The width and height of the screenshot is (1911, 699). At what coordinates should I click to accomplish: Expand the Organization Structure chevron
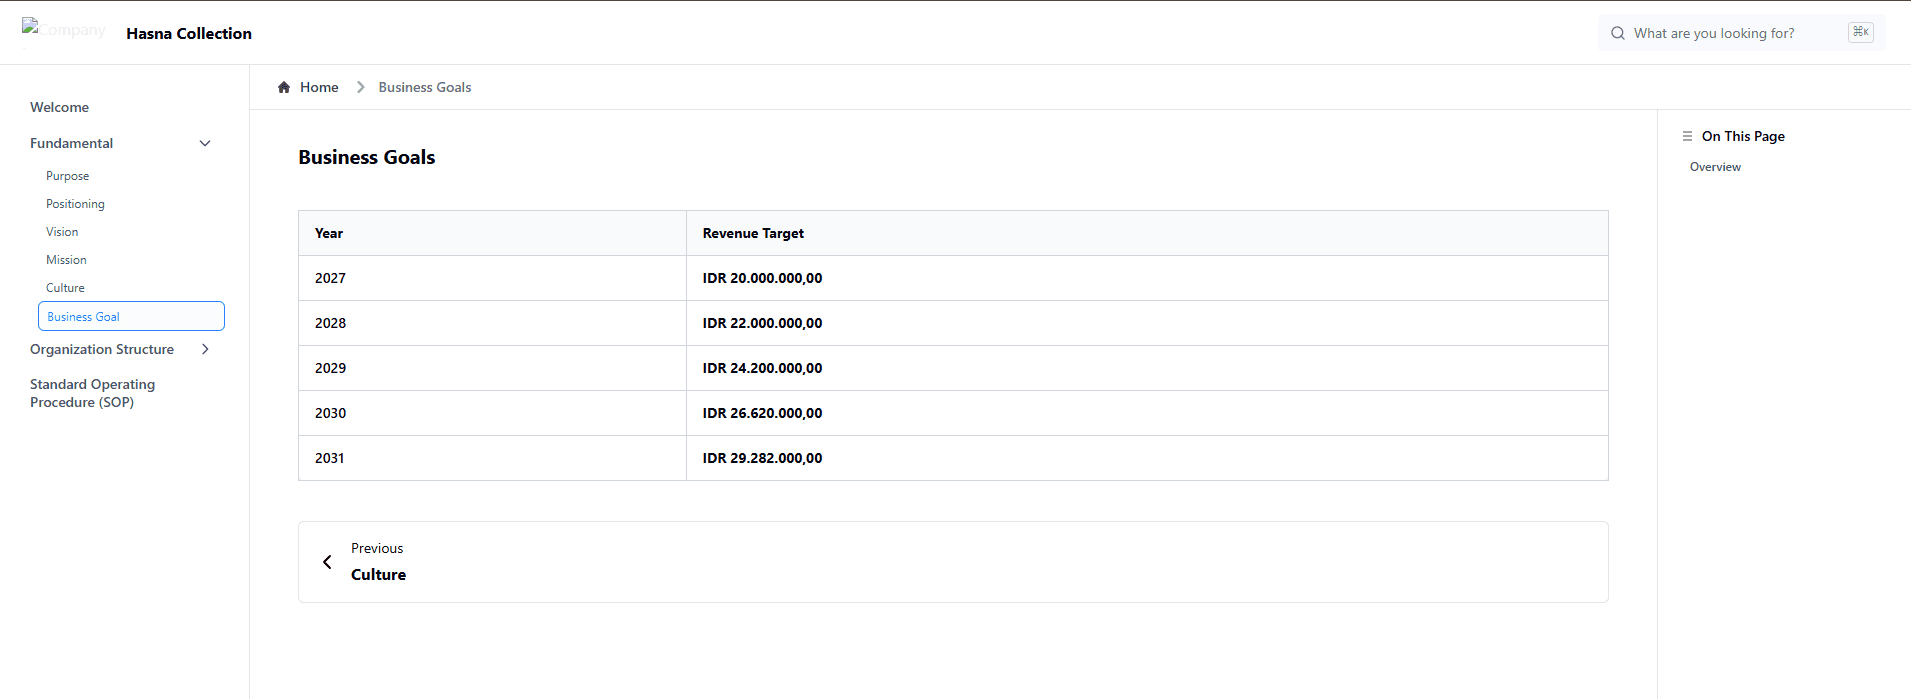[205, 349]
